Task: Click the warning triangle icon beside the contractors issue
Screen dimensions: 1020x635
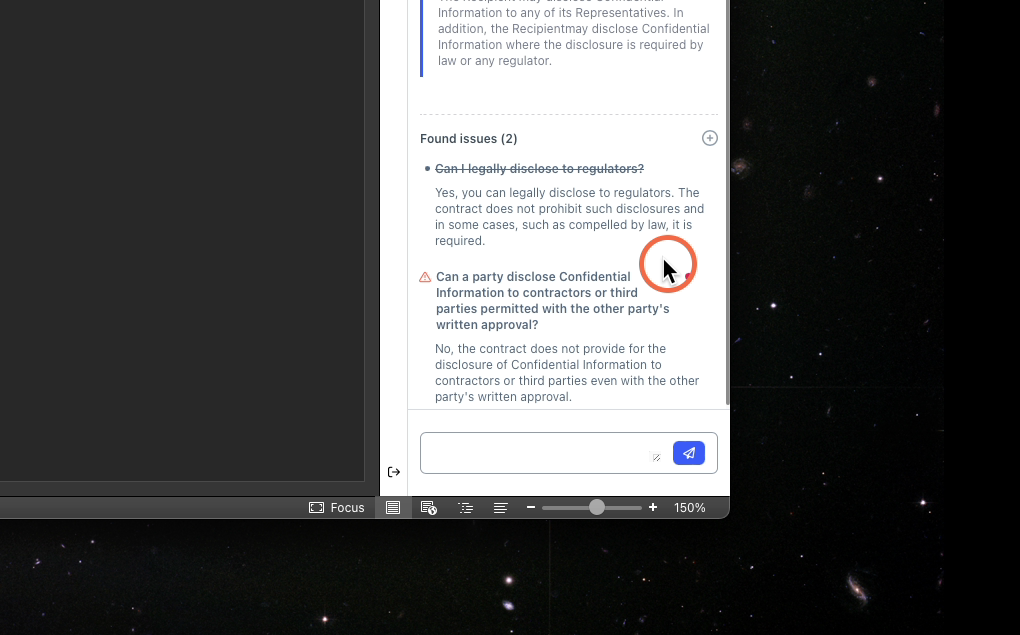Action: point(425,277)
